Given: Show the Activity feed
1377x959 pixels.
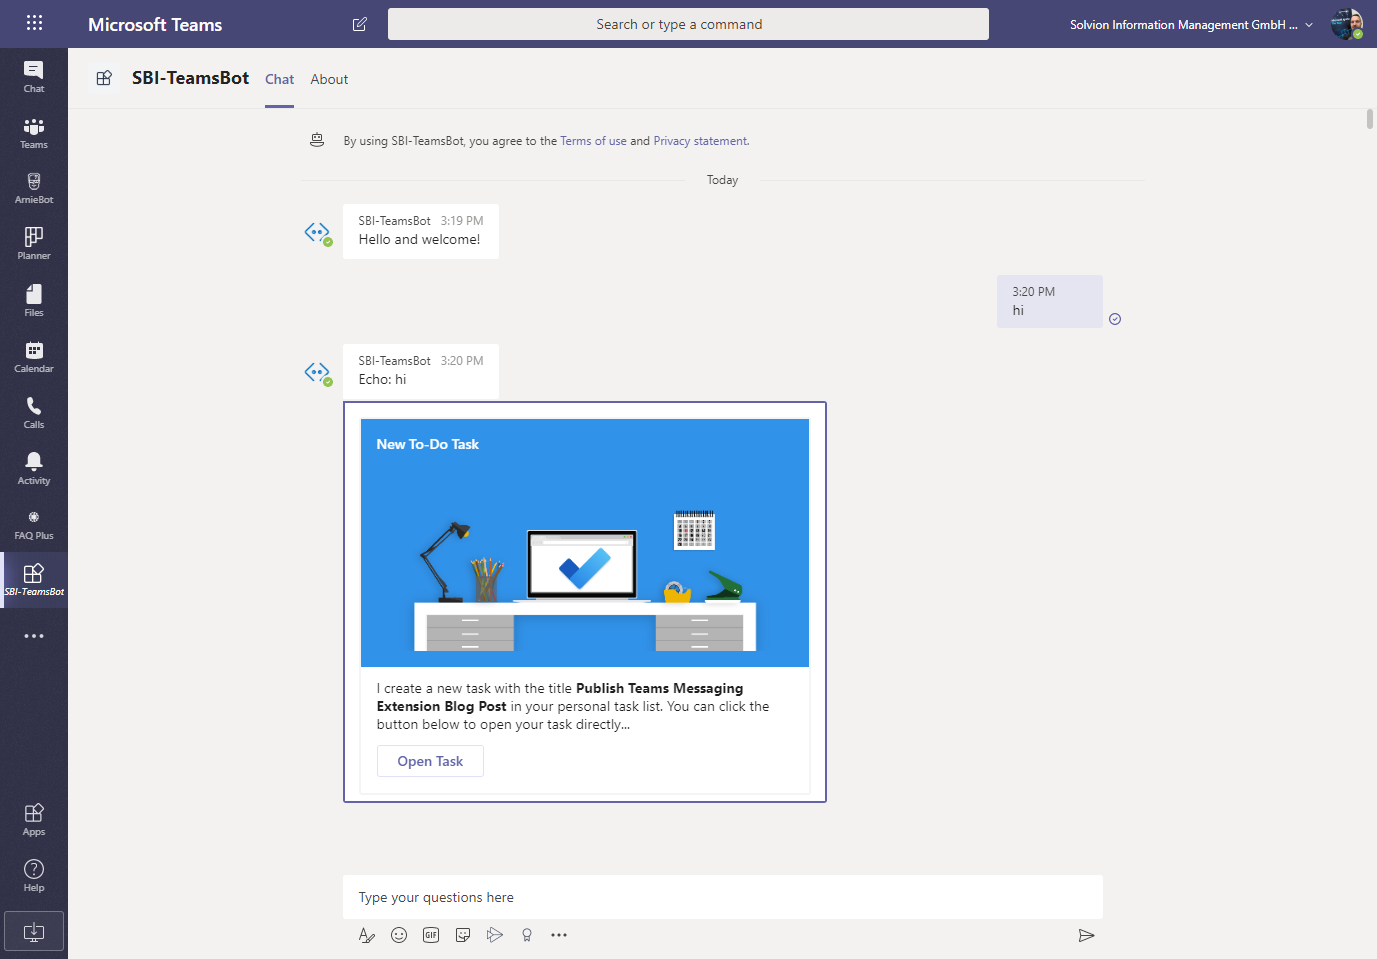Looking at the screenshot, I should point(34,468).
